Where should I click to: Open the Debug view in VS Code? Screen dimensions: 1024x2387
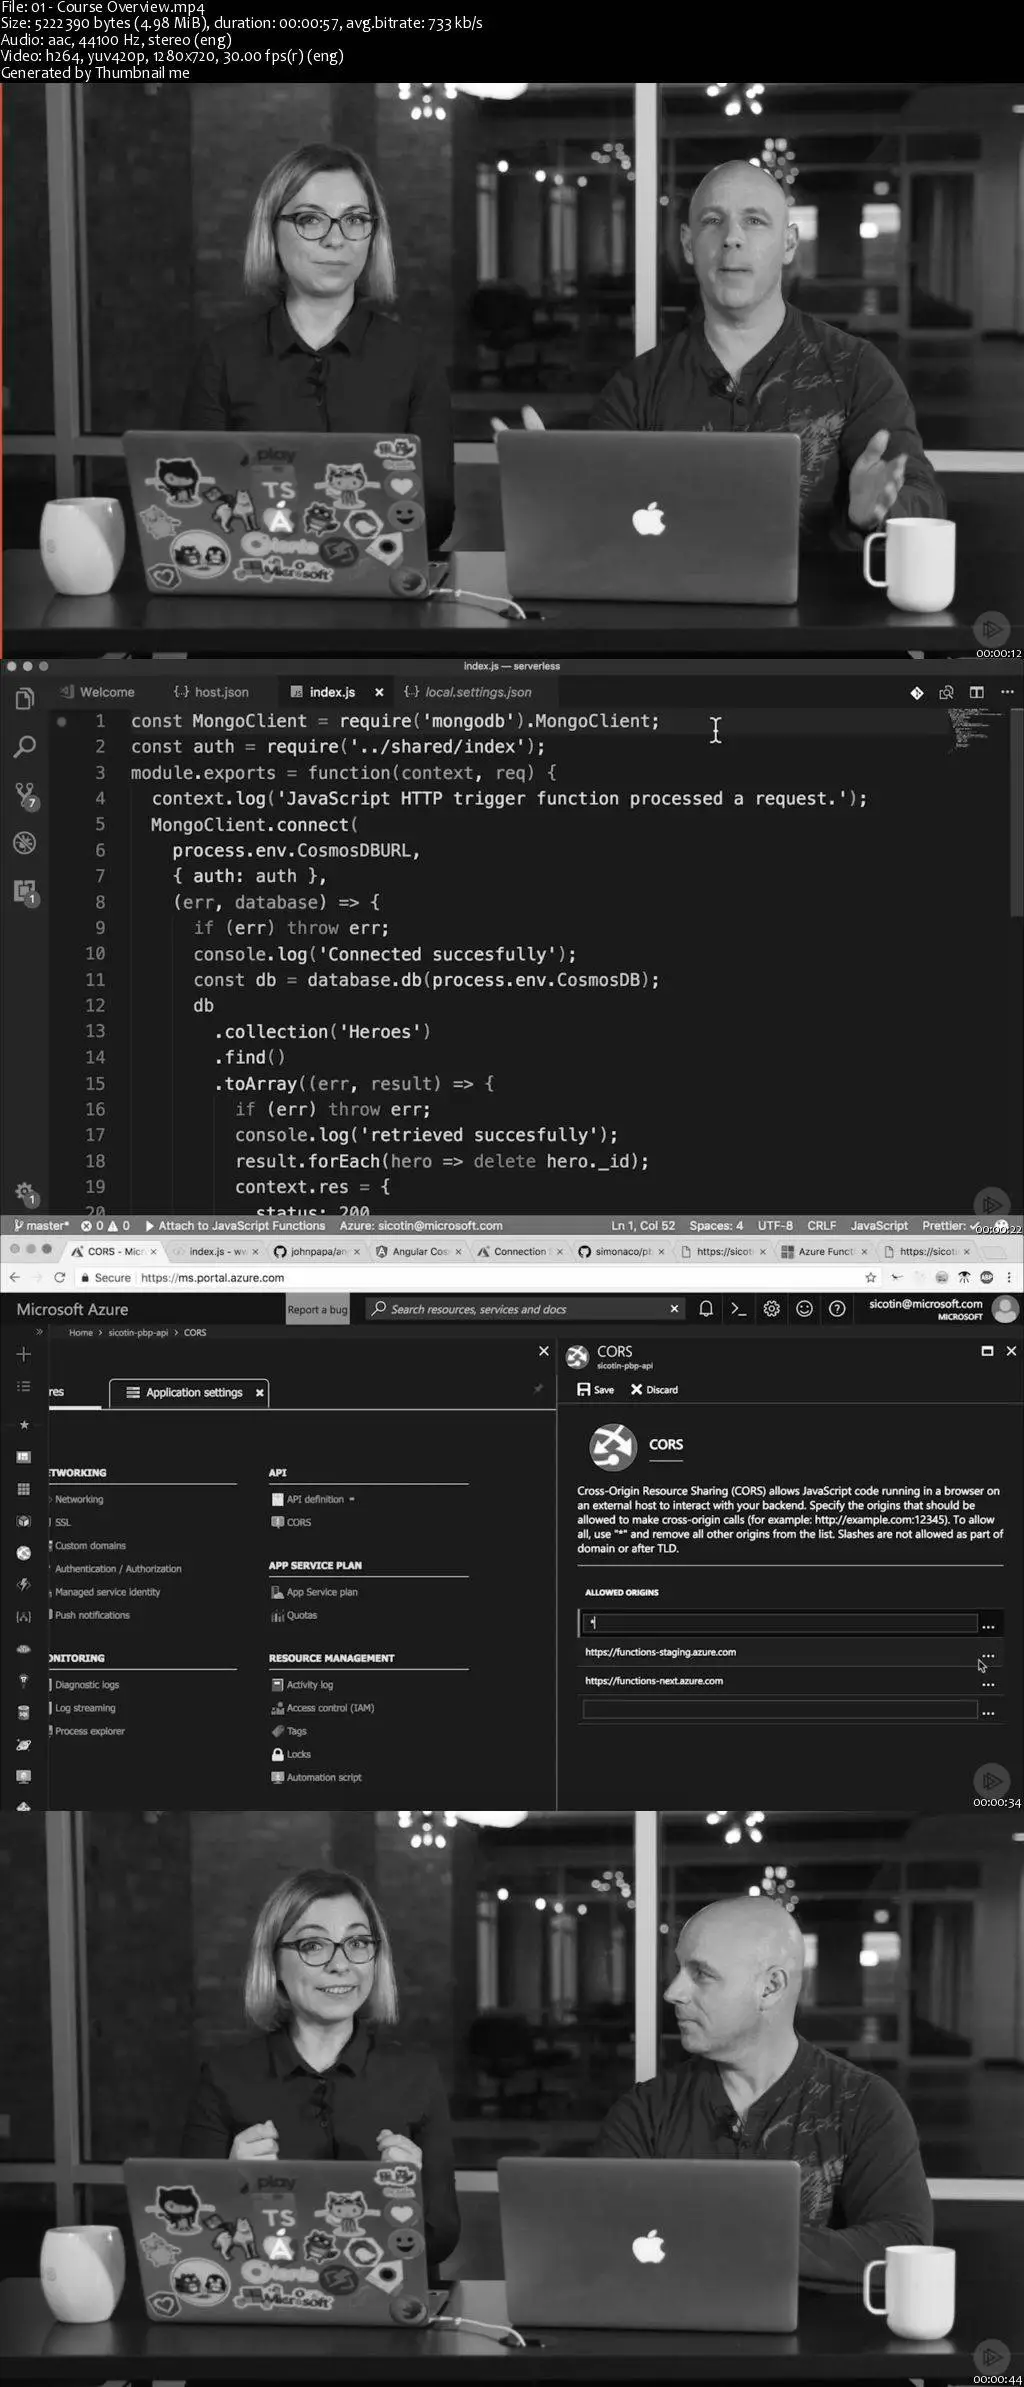click(x=25, y=842)
